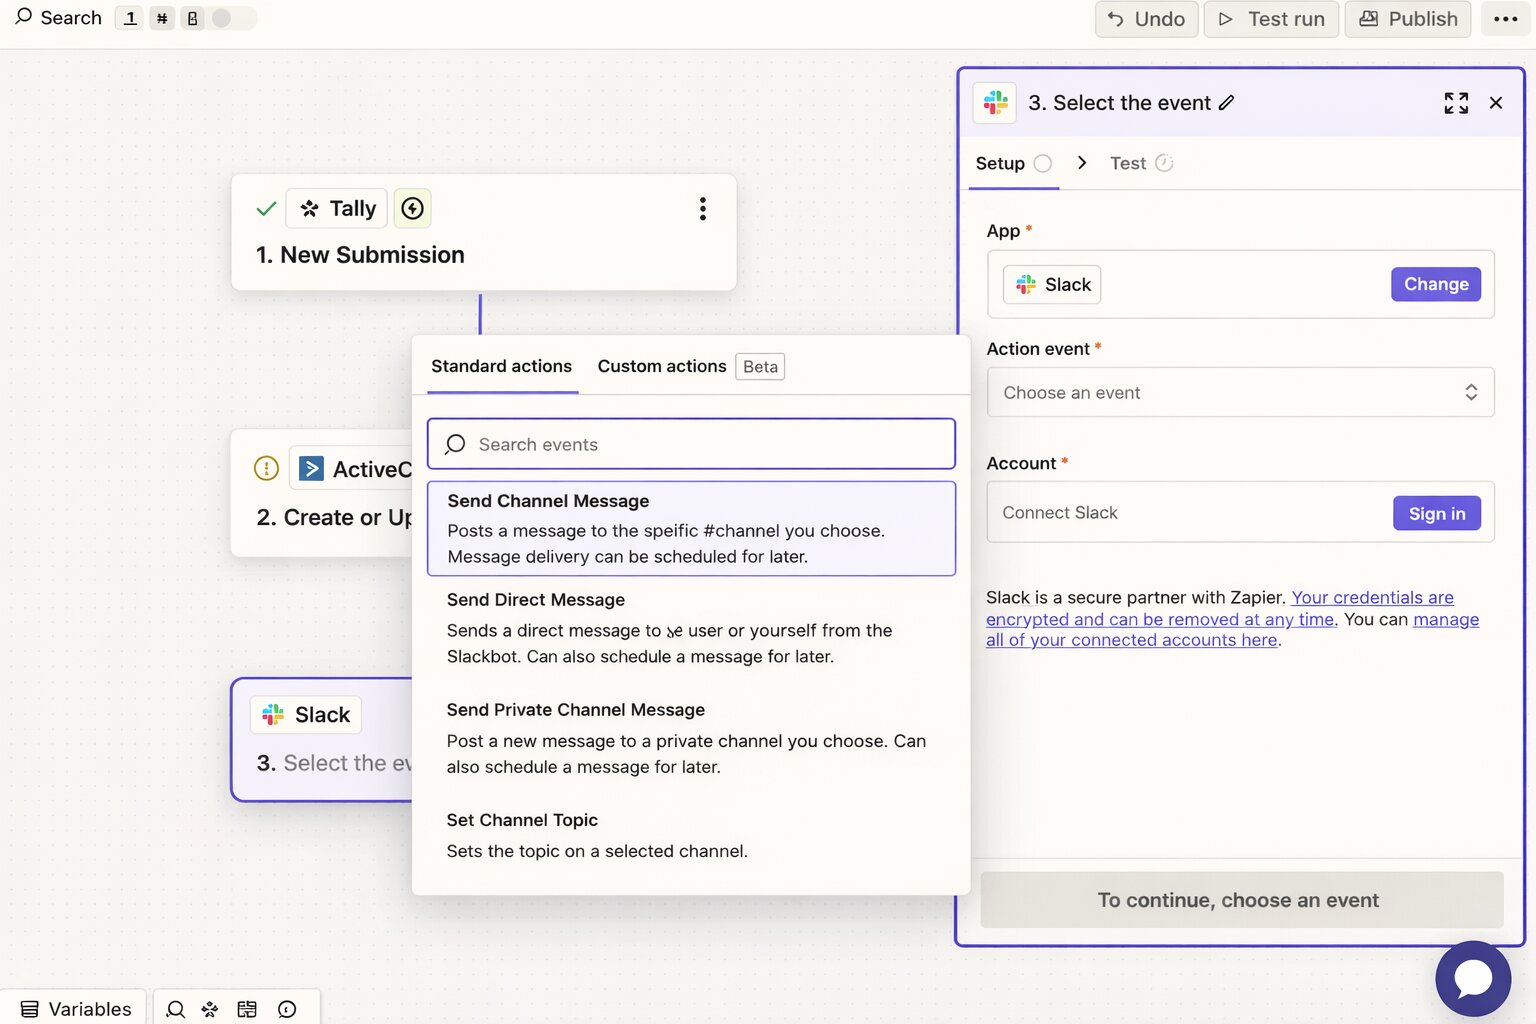Select the '2. Create or Up' step title

[x=334, y=517]
